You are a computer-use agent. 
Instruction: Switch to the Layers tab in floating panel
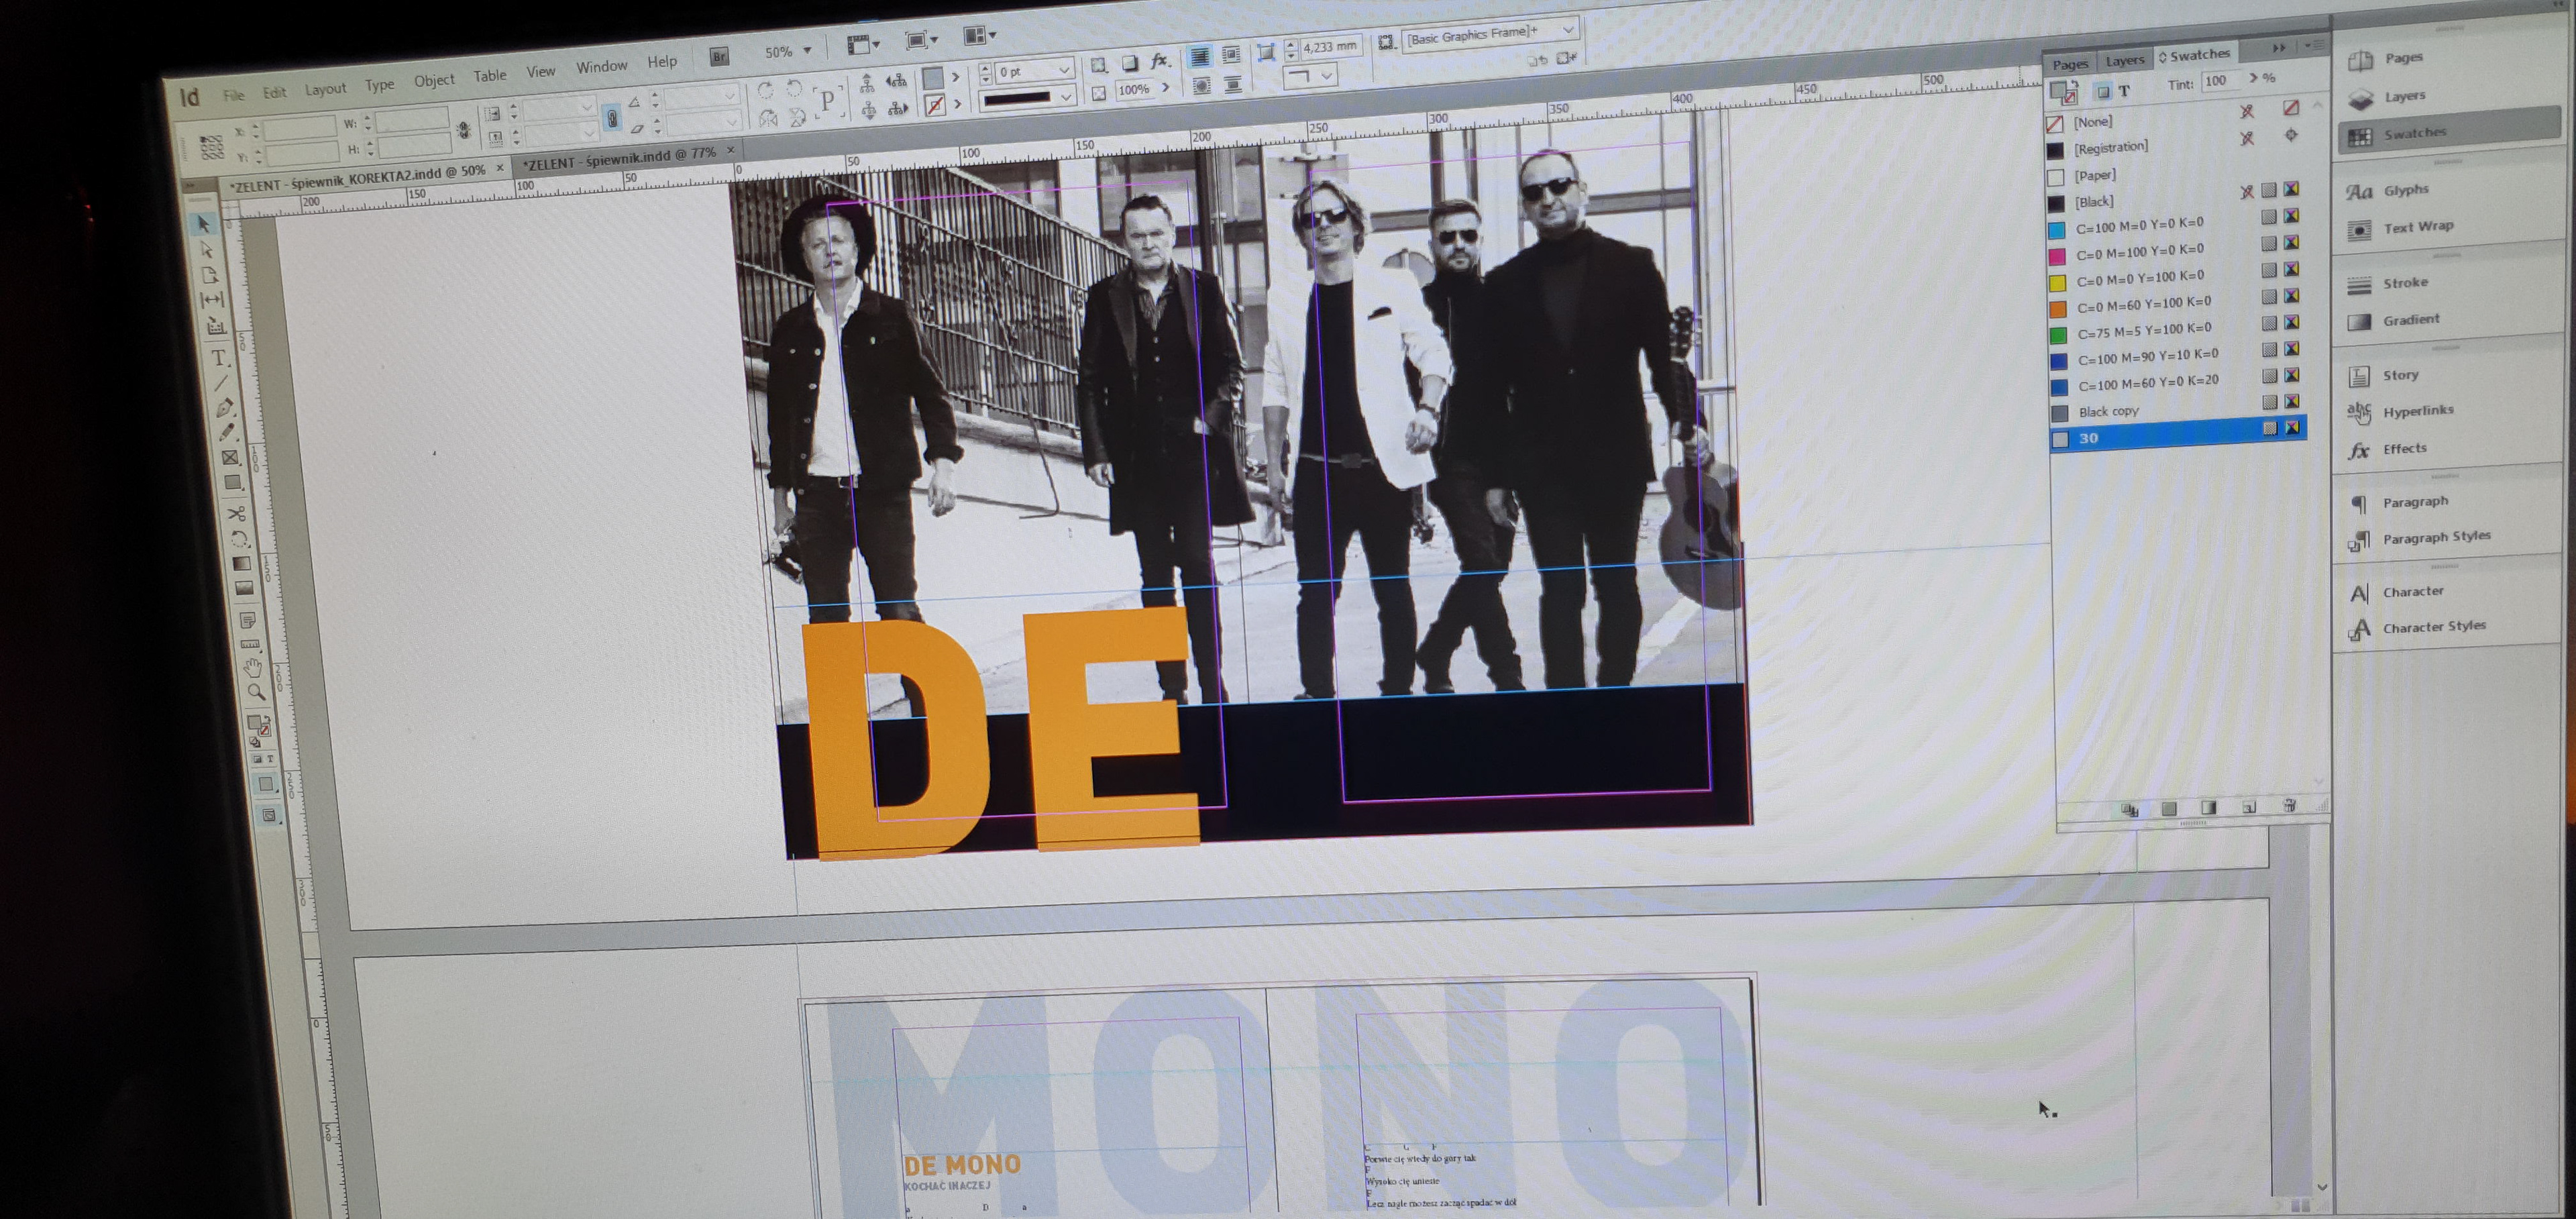tap(2124, 60)
